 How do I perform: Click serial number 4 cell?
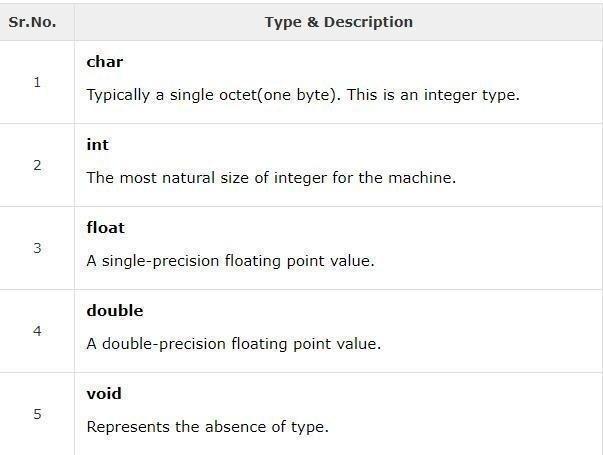tap(37, 331)
